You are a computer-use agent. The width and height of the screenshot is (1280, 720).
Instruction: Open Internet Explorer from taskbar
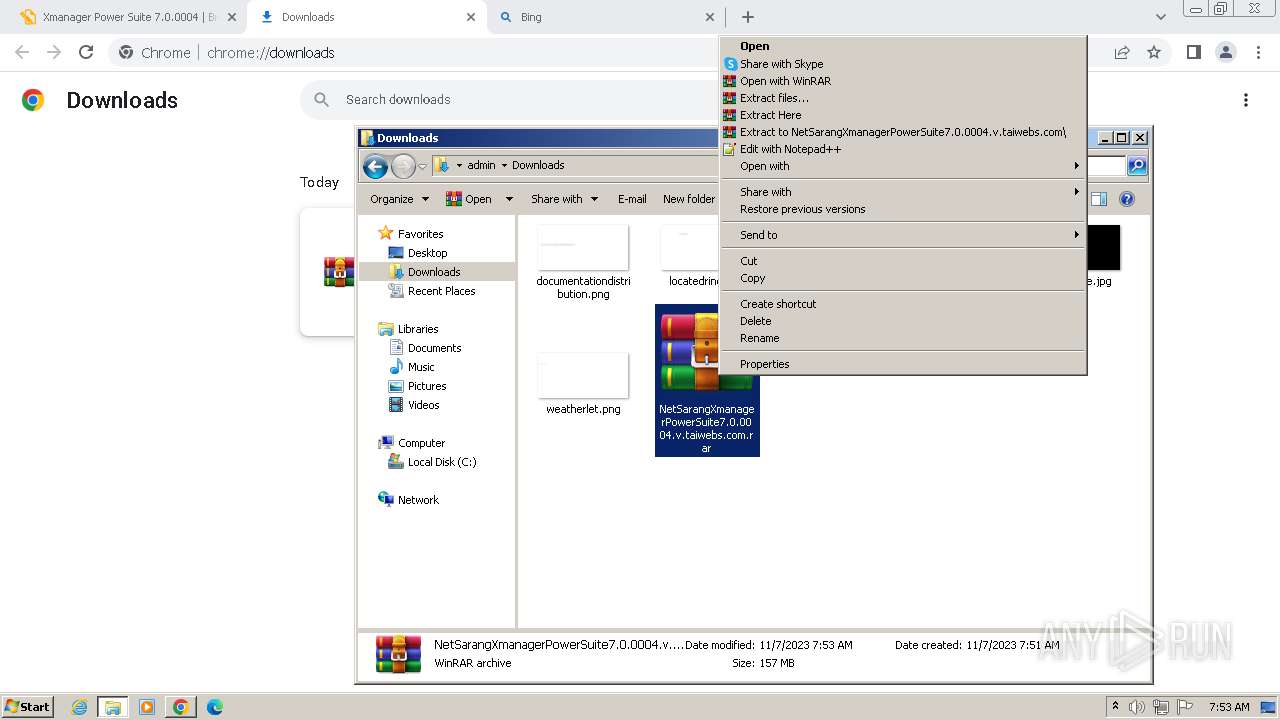coord(79,707)
